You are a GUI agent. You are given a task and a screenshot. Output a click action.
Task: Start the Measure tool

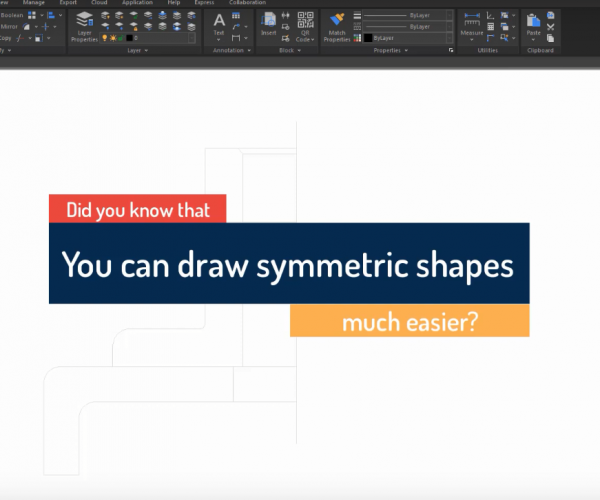[472, 19]
